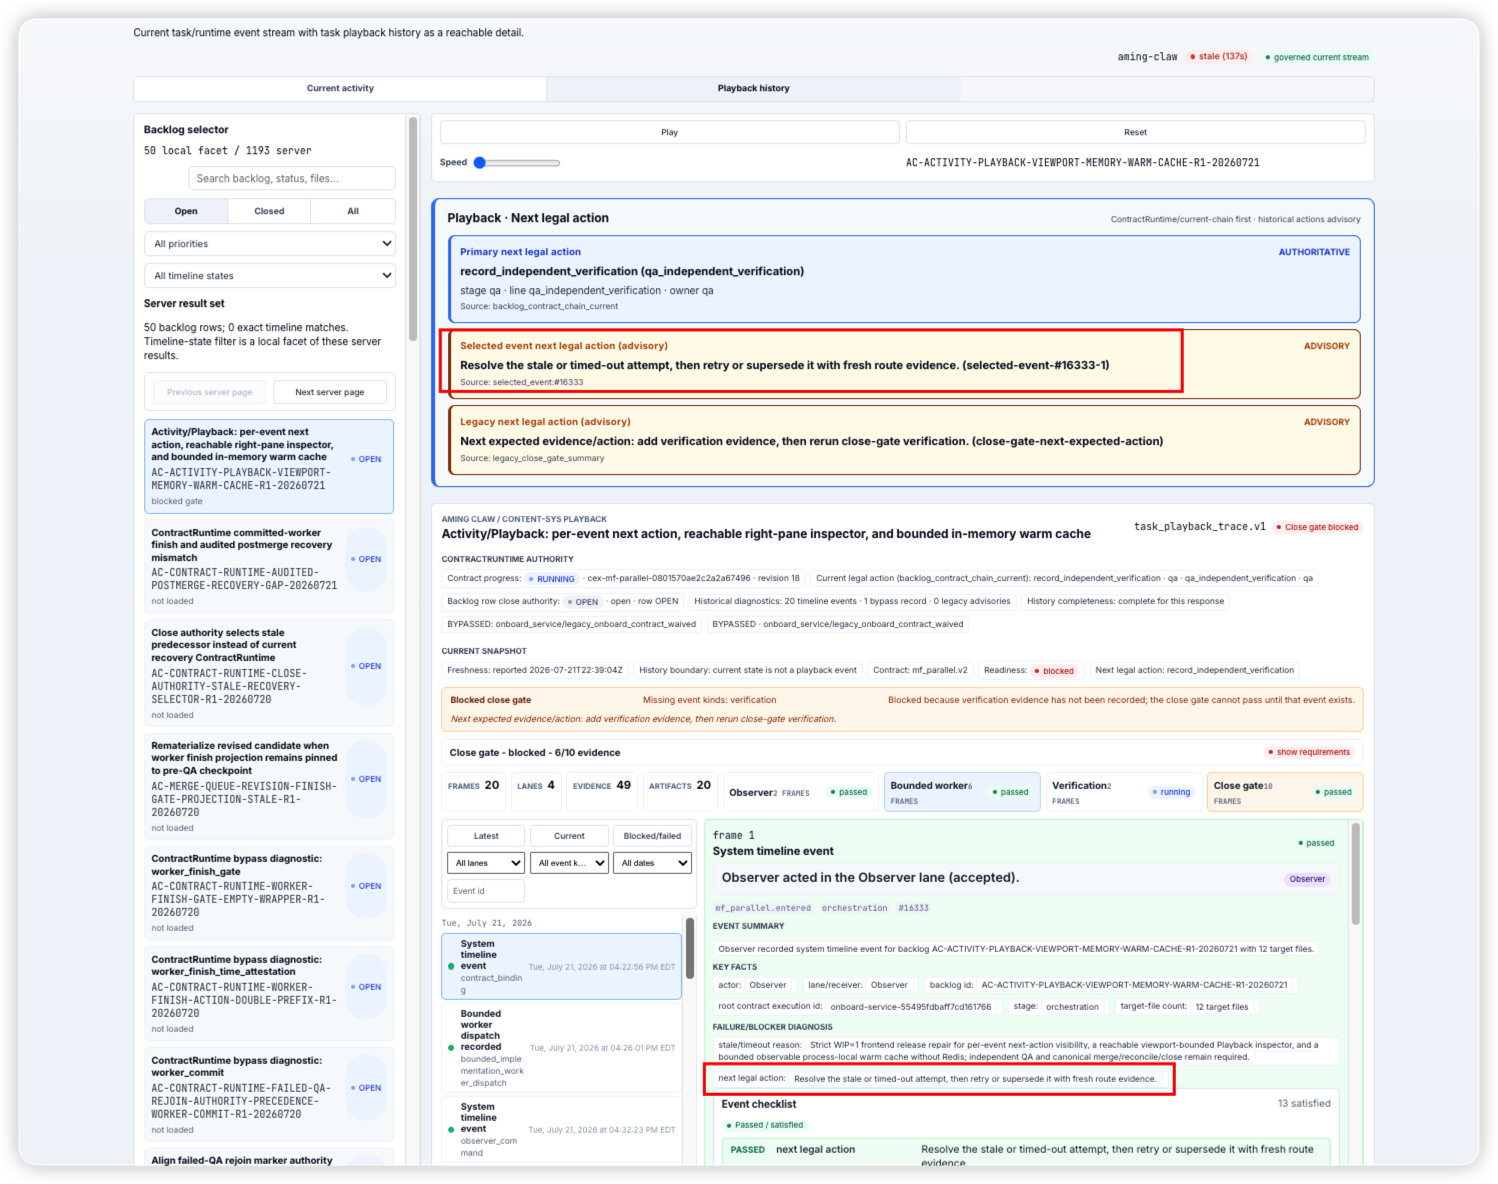Click the task_playback_trace.v1 label

click(x=1199, y=526)
